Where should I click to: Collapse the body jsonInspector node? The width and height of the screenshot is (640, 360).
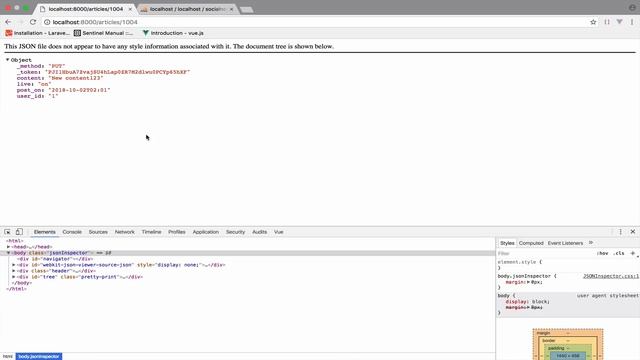(8, 253)
